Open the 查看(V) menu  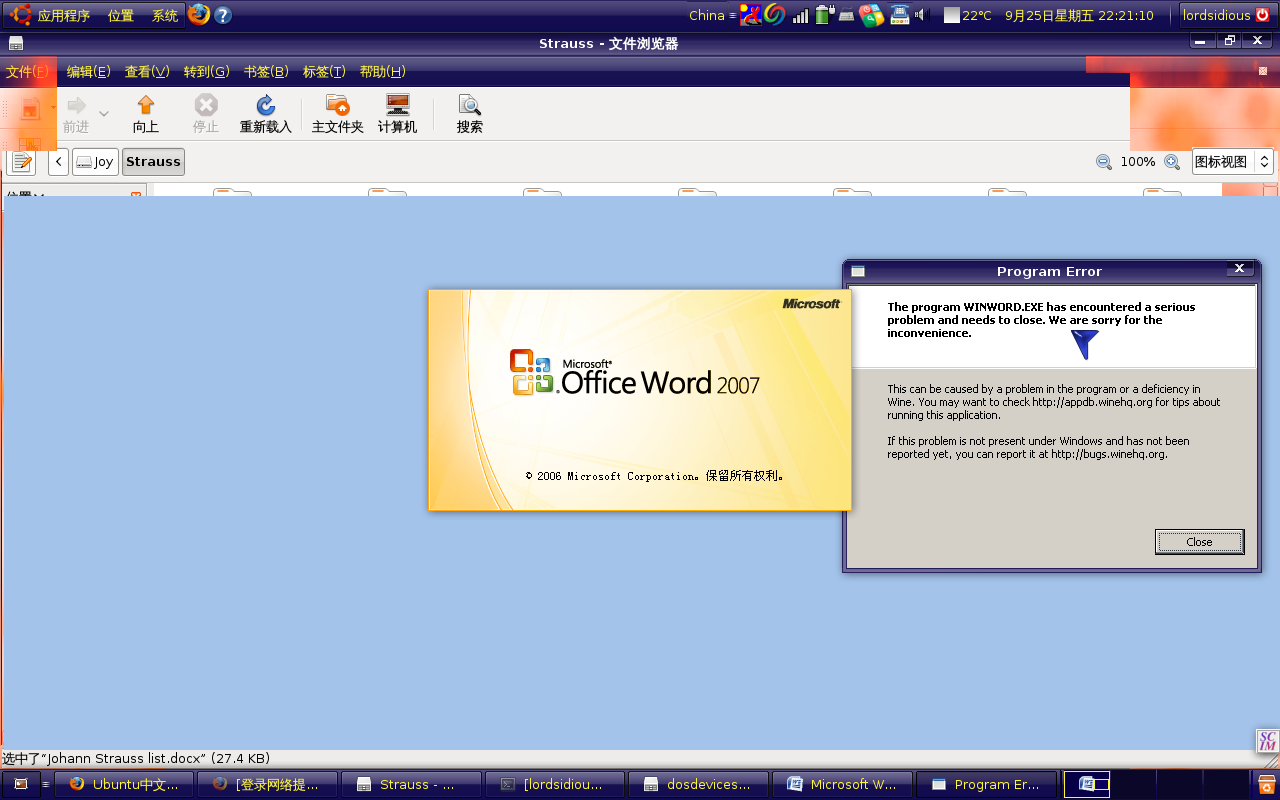pyautogui.click(x=147, y=72)
